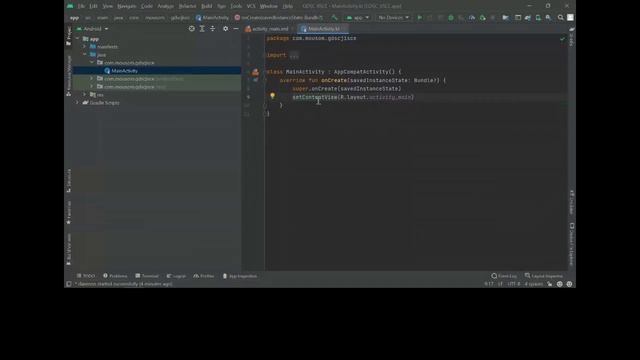640x360 pixels.
Task: Open the Problems tool window
Action: pos(115,276)
